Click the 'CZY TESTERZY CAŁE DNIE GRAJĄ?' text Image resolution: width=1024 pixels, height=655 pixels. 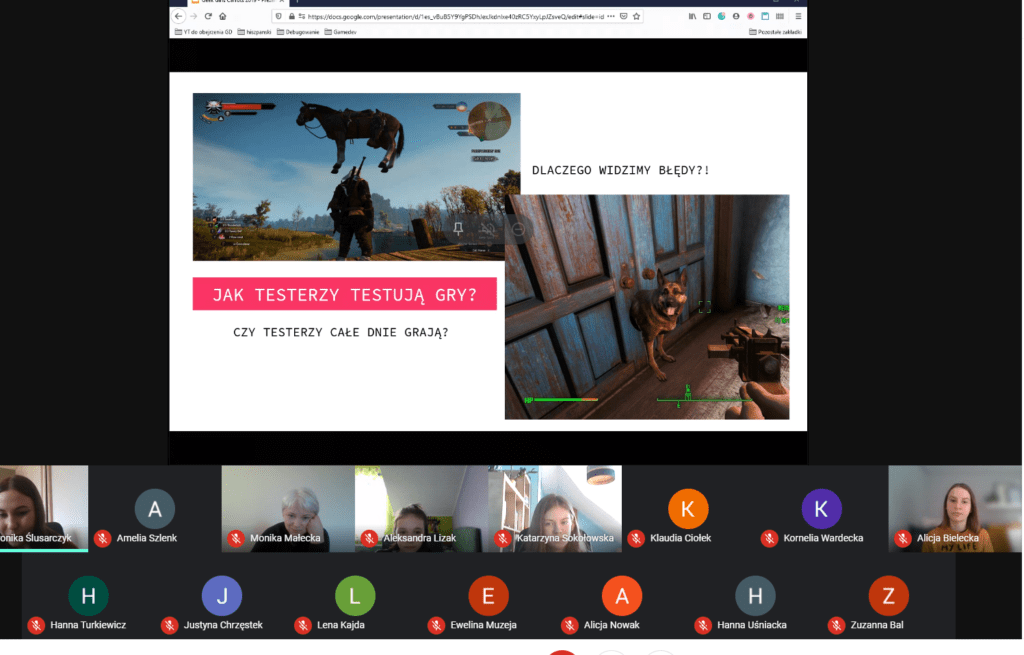click(x=341, y=332)
